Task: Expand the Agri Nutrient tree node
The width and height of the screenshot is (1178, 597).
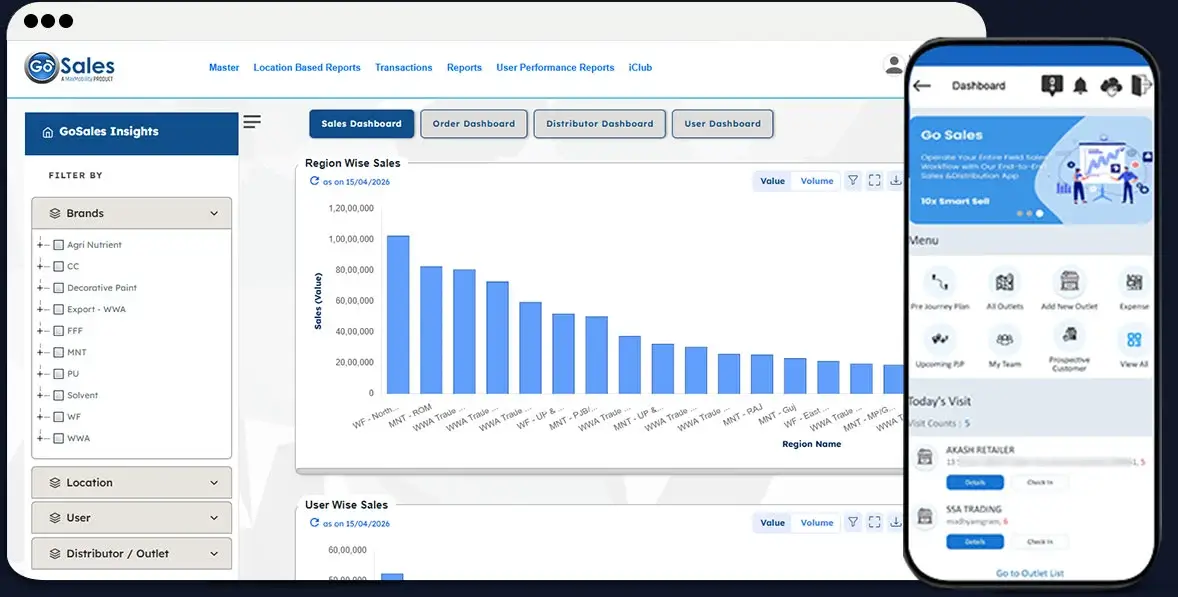Action: click(41, 245)
